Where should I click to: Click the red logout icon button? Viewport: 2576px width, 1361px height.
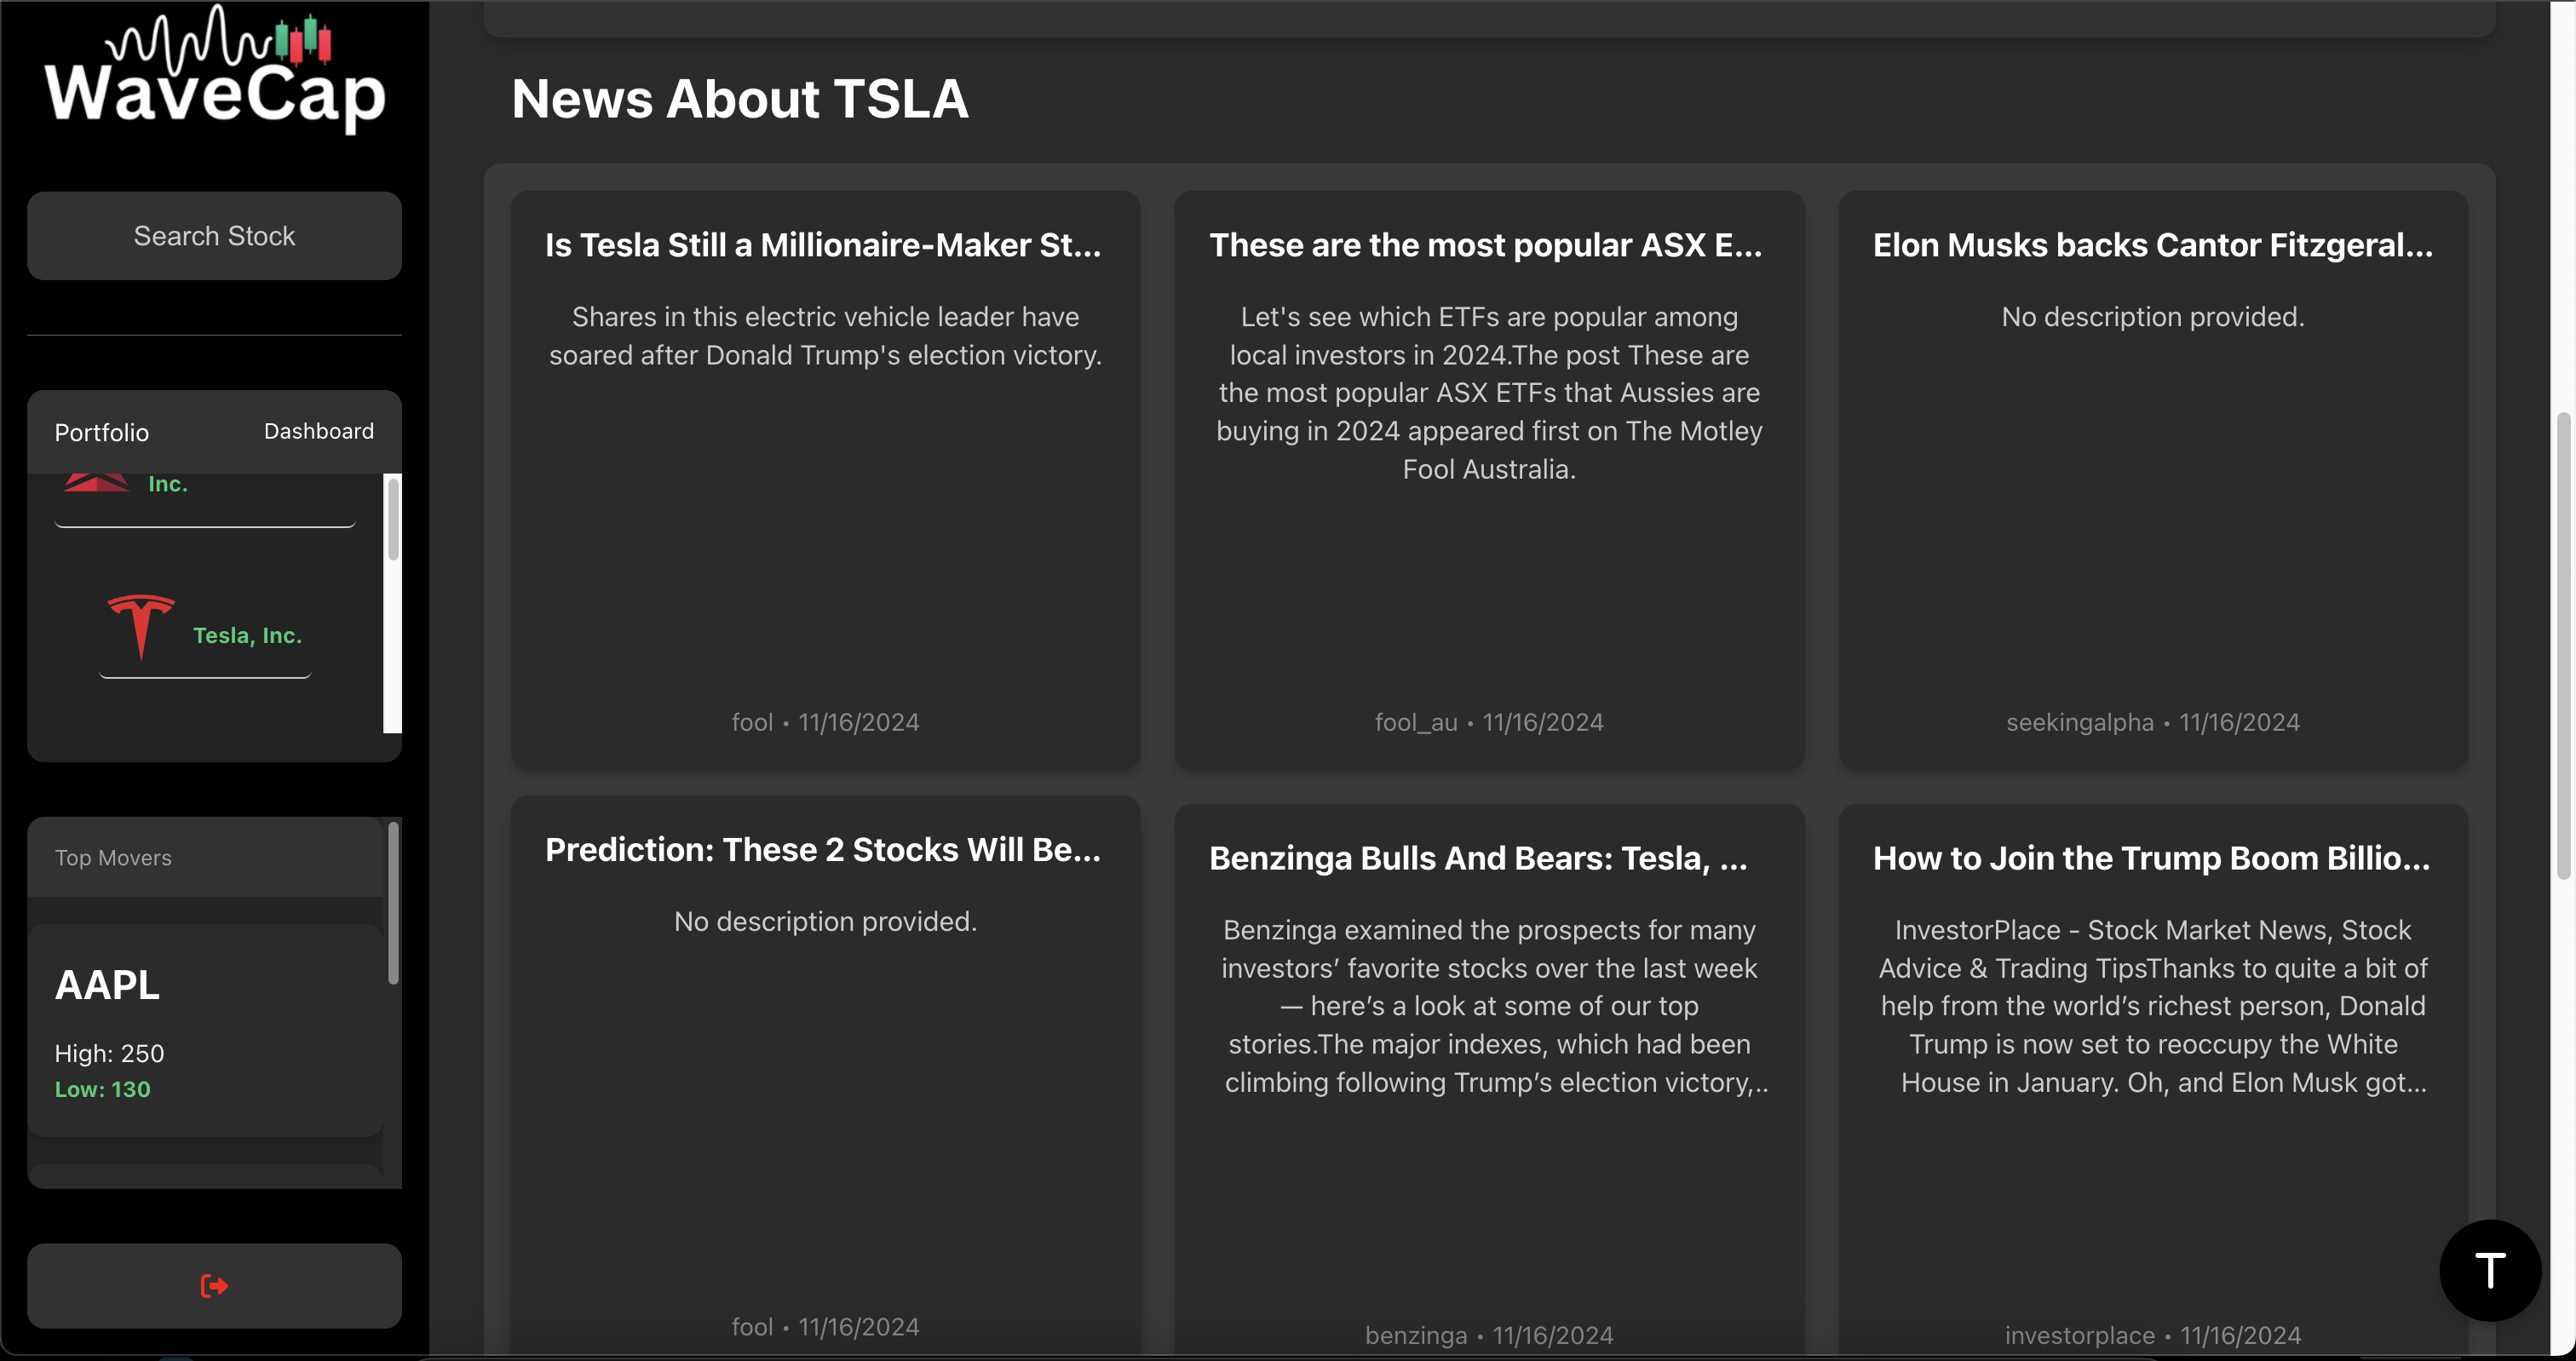pos(214,1285)
